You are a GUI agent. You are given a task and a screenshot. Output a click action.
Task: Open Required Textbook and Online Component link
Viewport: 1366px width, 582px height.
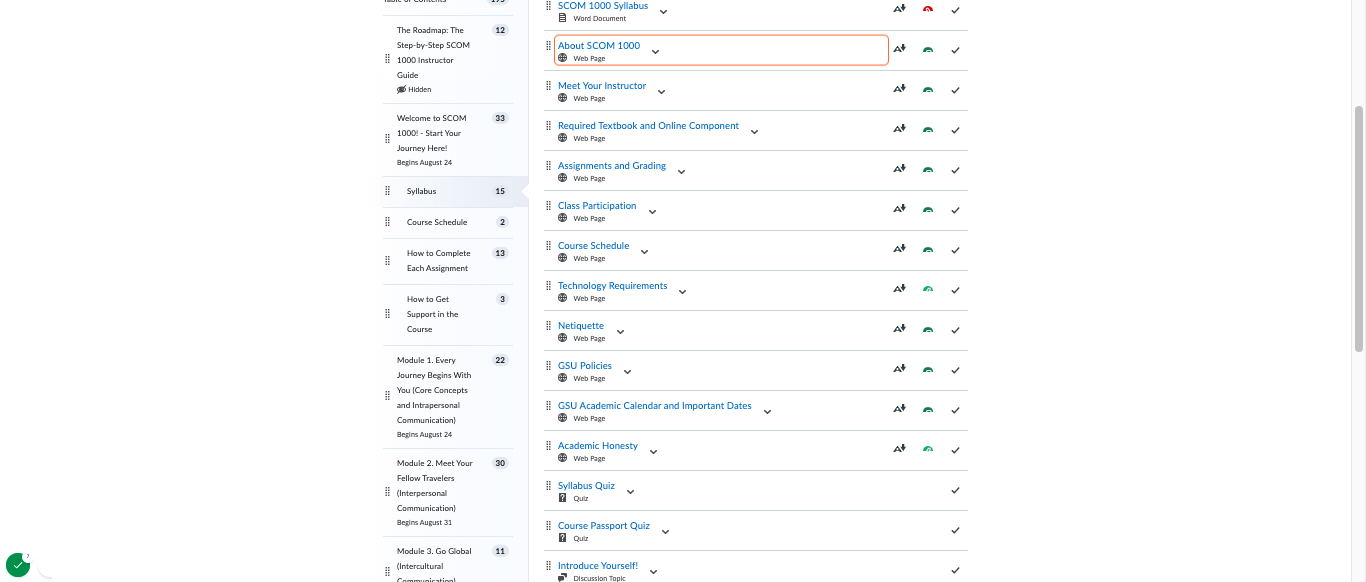(648, 126)
